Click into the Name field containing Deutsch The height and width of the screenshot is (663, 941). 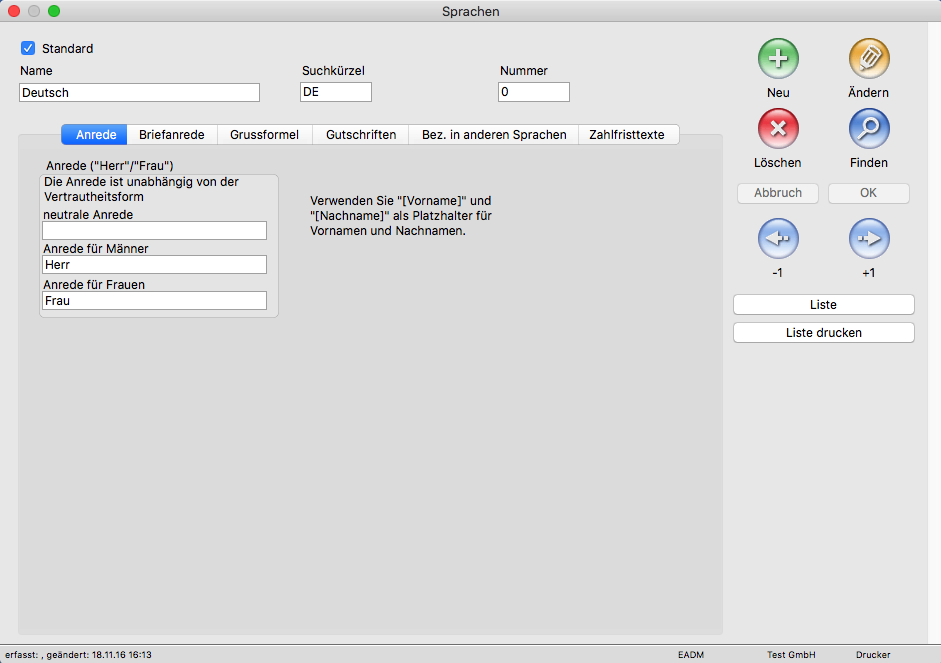[139, 92]
